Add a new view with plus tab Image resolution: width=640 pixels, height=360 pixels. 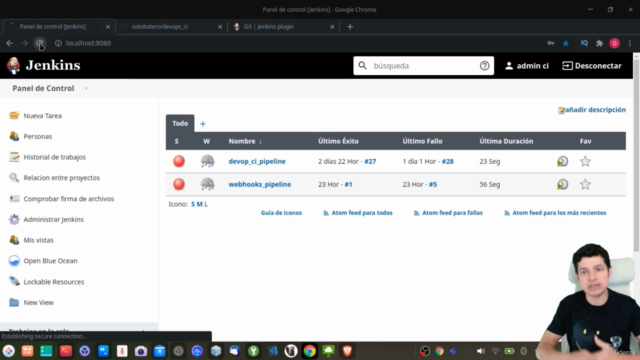(203, 124)
